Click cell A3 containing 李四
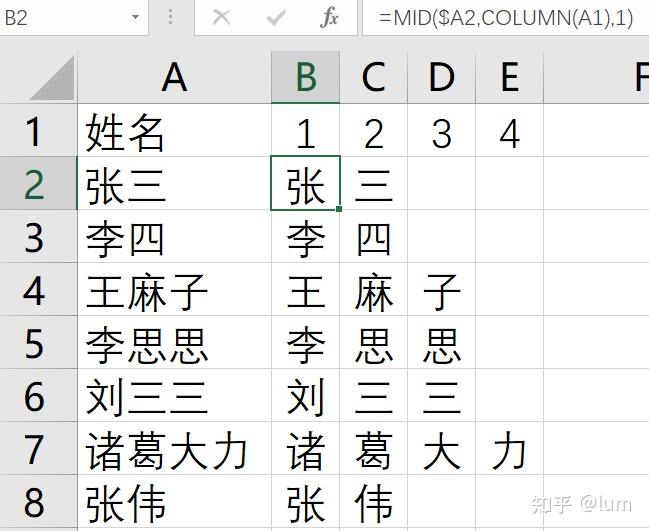649x531 pixels. [x=174, y=236]
